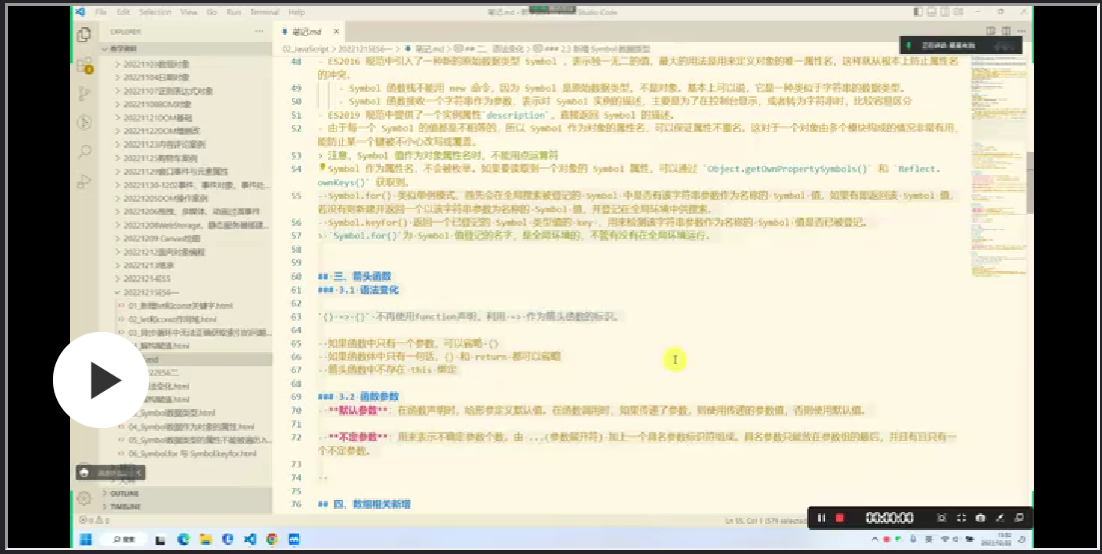Toggle the primary sidebar layout icon
Screen dimensions: 1102x554
(x=918, y=12)
